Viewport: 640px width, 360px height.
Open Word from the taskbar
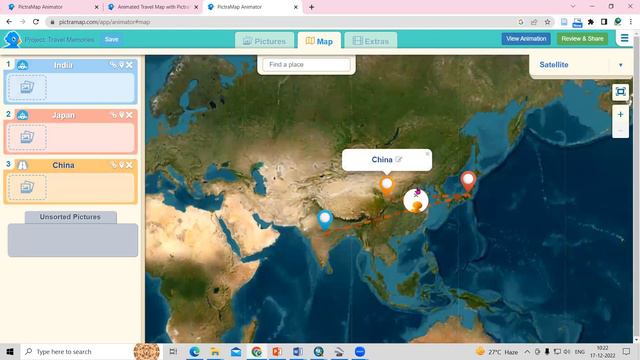point(298,351)
